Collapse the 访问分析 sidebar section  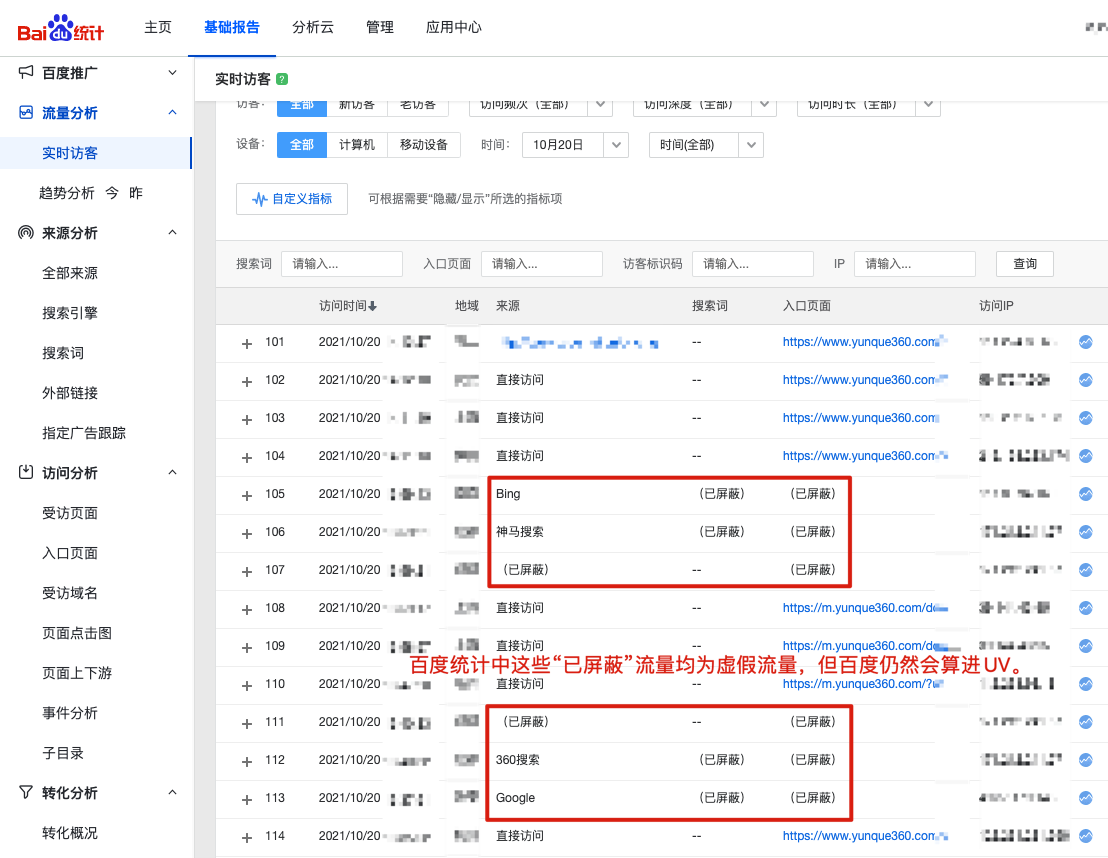point(172,472)
